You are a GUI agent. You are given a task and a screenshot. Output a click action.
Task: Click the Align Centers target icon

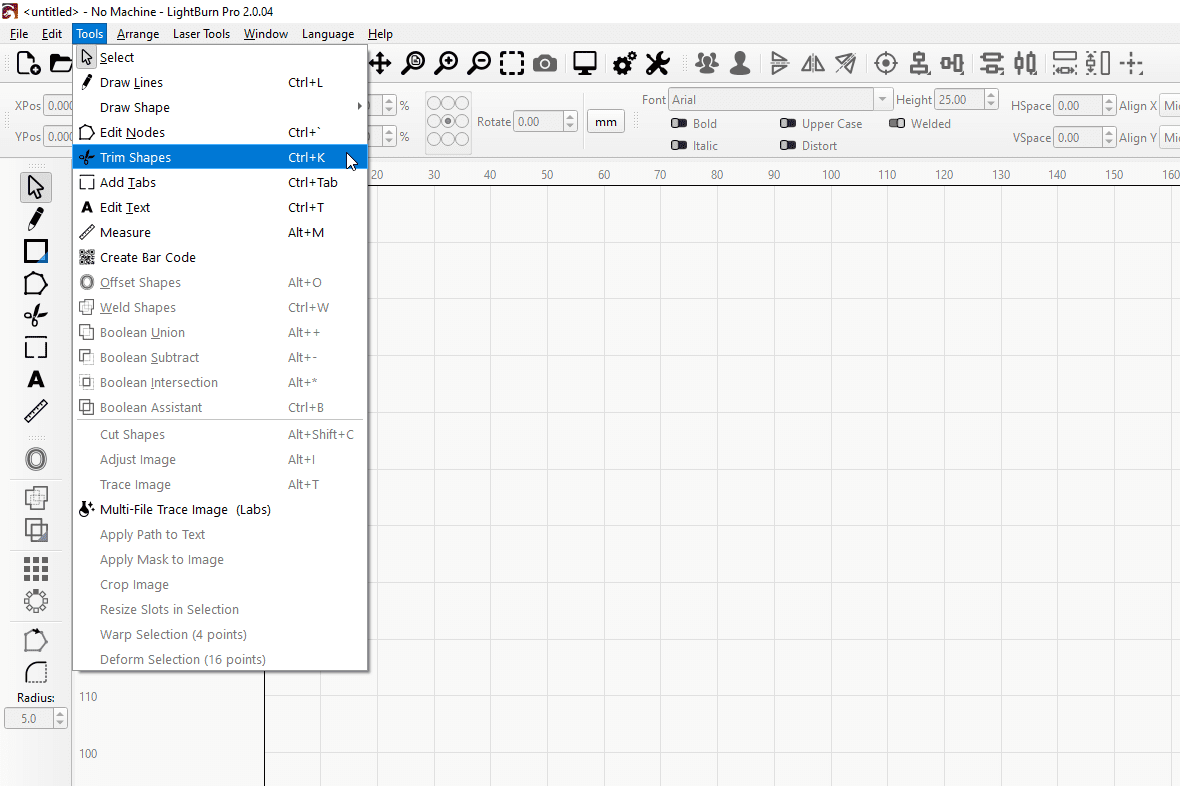(886, 63)
